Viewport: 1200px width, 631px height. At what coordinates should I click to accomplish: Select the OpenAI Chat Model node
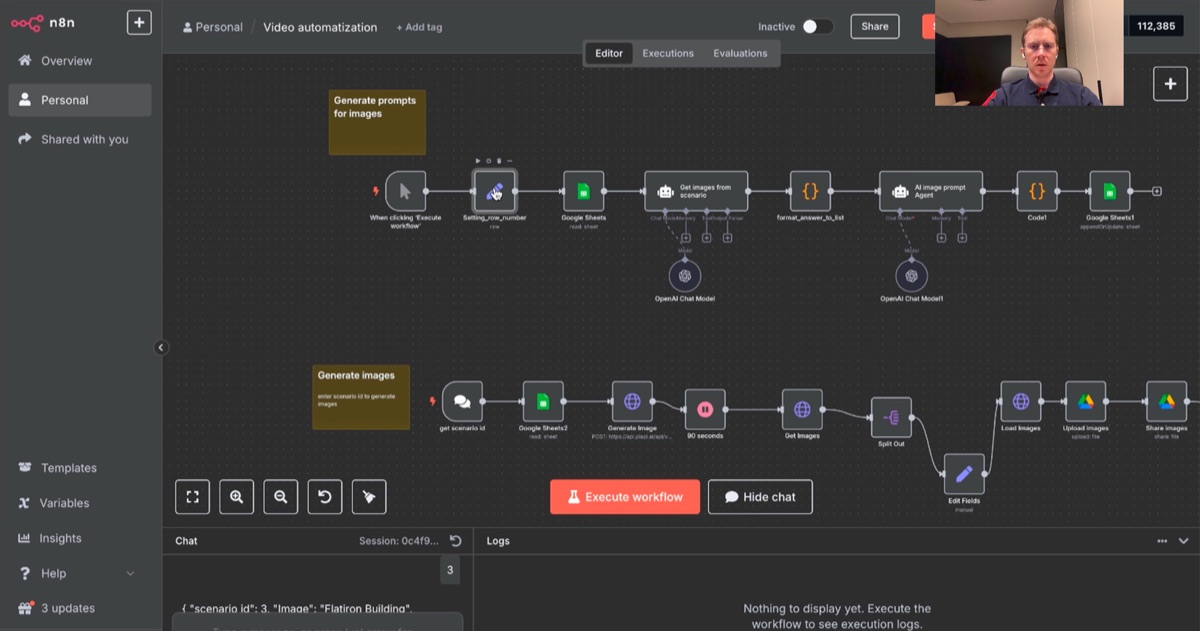685,276
